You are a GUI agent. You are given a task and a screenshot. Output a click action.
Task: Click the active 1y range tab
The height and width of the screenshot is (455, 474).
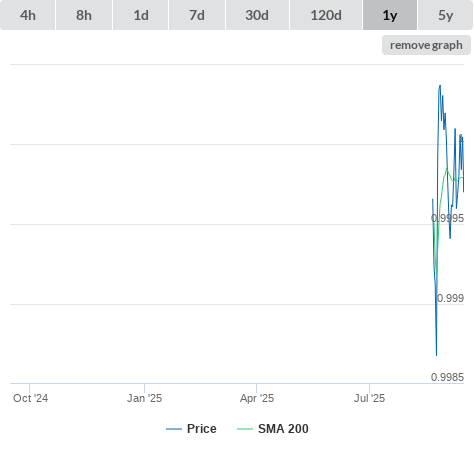390,15
